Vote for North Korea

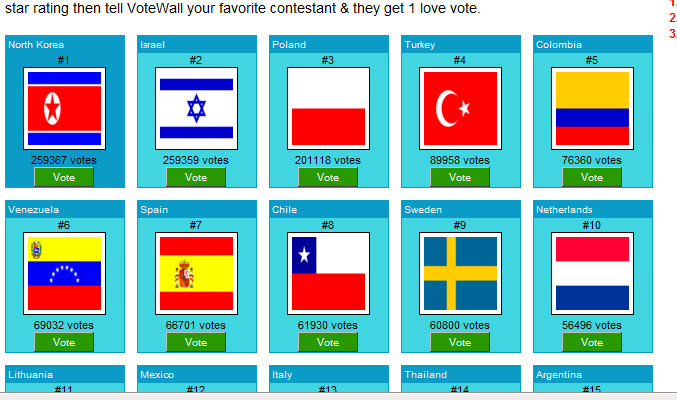click(64, 177)
